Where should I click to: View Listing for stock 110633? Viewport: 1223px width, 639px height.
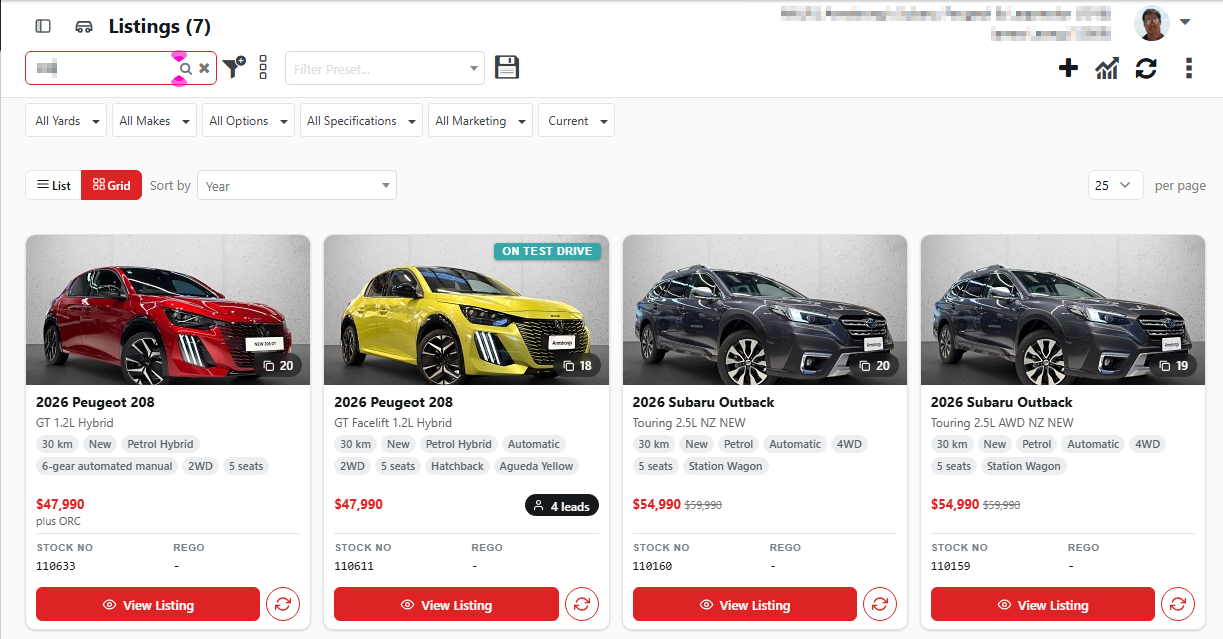pyautogui.click(x=148, y=605)
